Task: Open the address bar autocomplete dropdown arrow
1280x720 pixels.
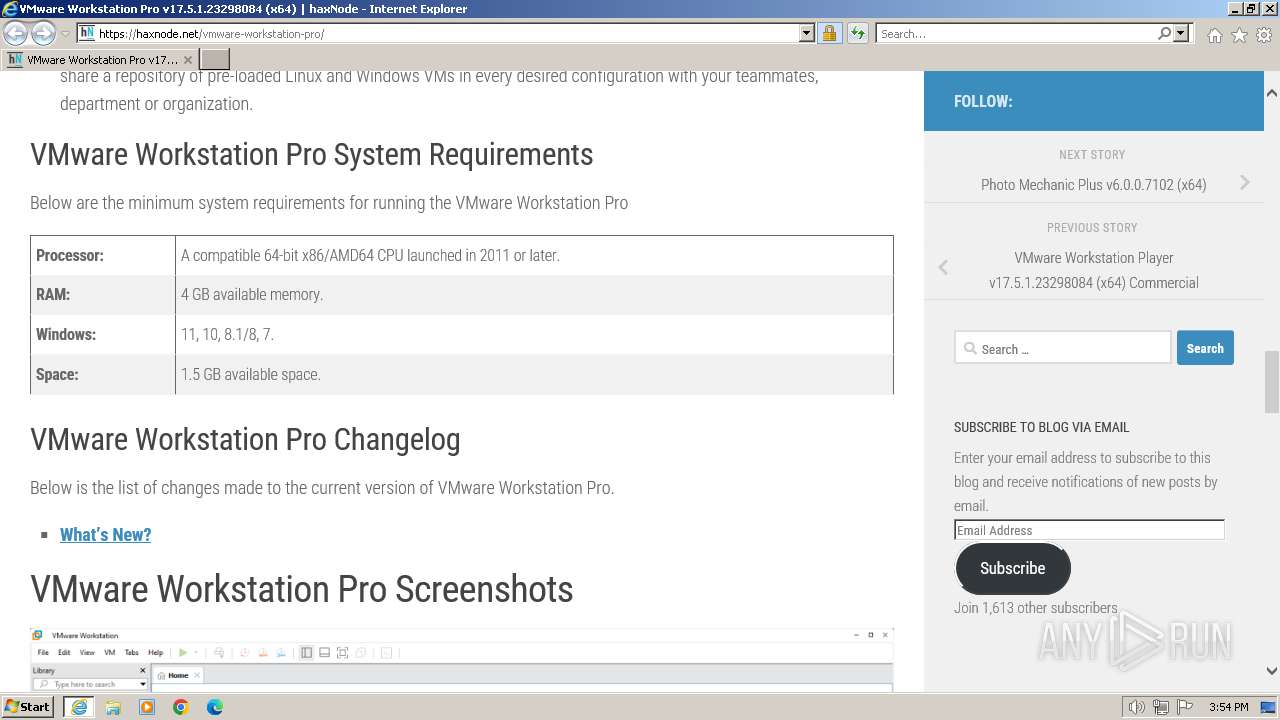Action: point(807,33)
